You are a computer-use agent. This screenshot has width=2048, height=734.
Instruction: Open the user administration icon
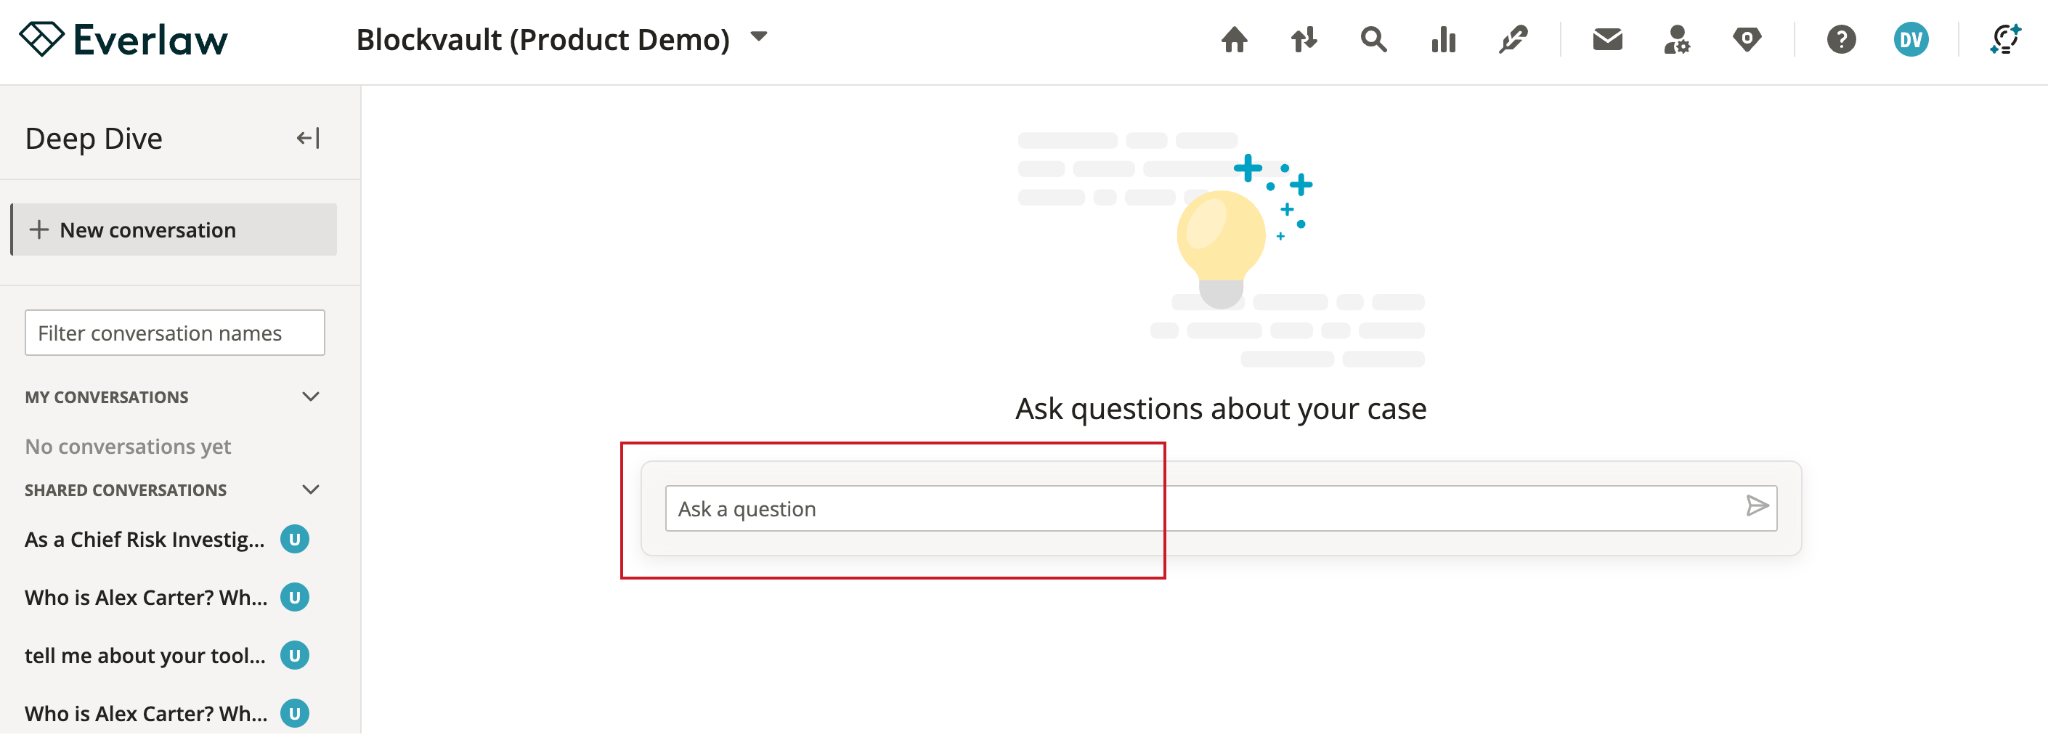[1677, 40]
